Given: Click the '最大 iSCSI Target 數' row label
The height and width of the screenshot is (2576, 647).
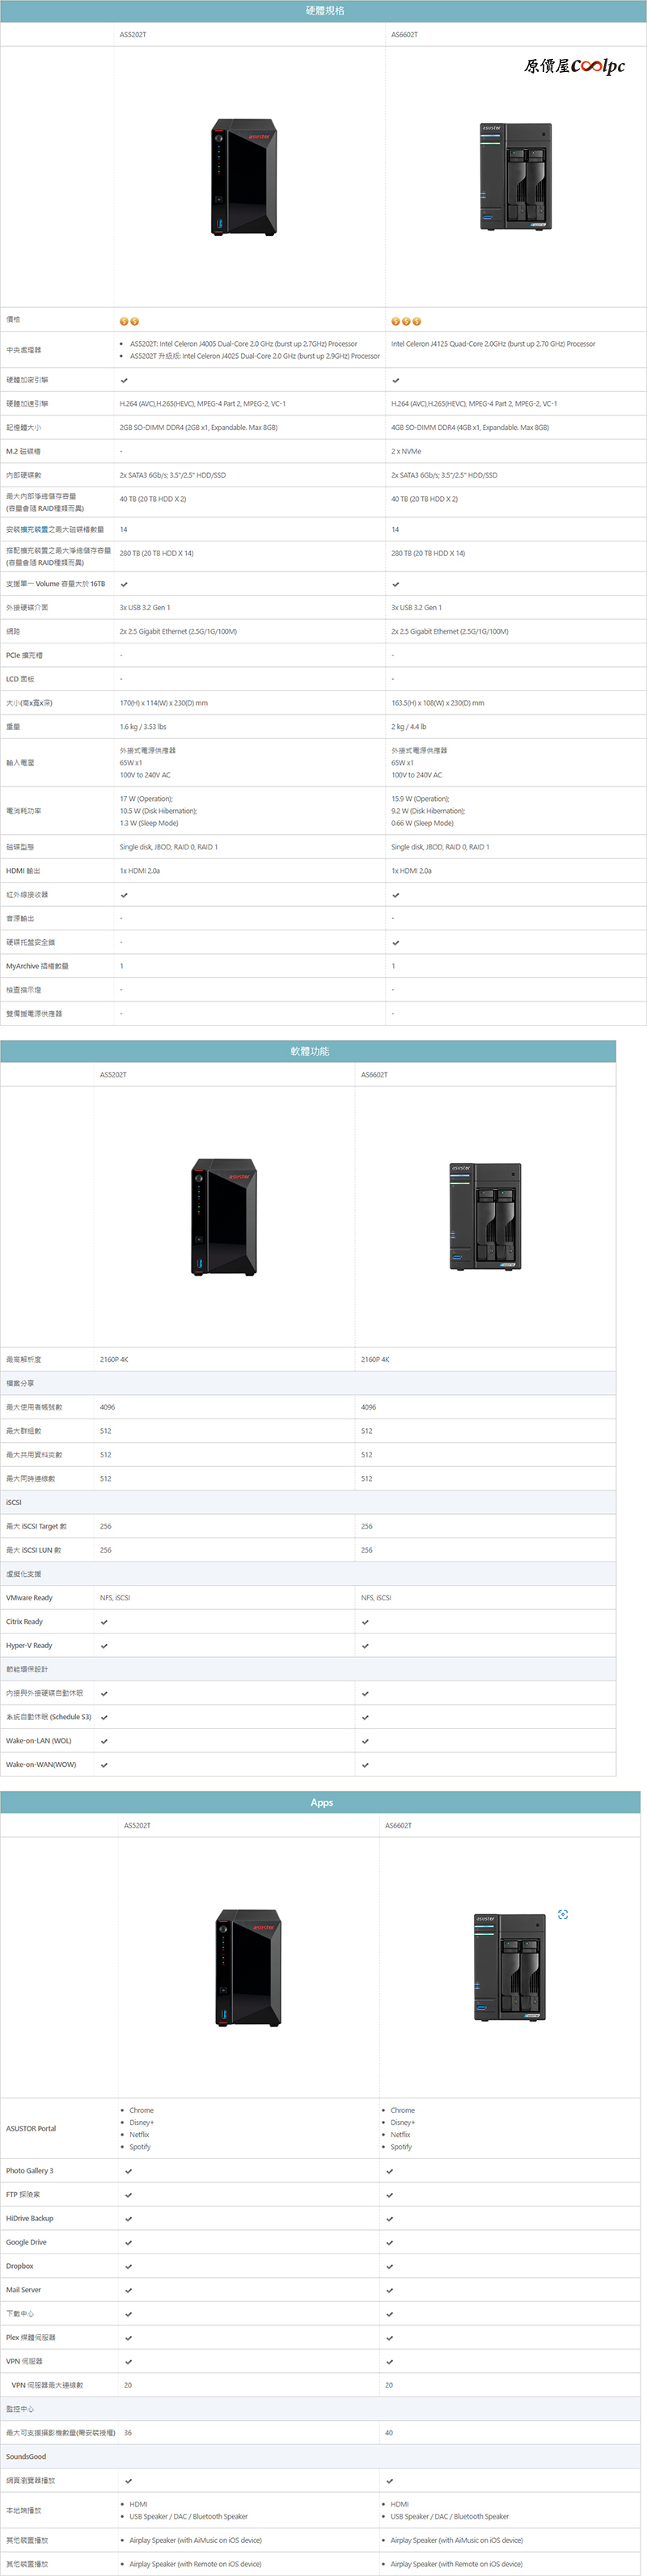Looking at the screenshot, I should click(x=36, y=1526).
